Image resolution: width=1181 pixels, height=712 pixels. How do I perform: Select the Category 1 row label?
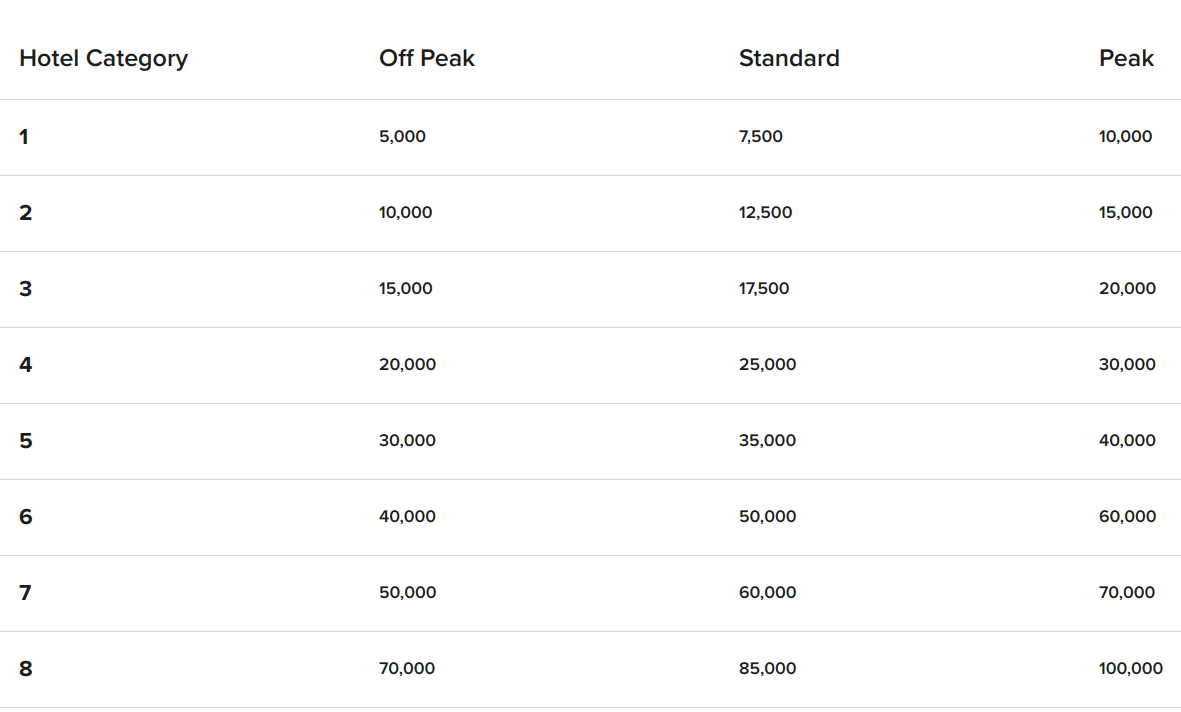point(24,137)
